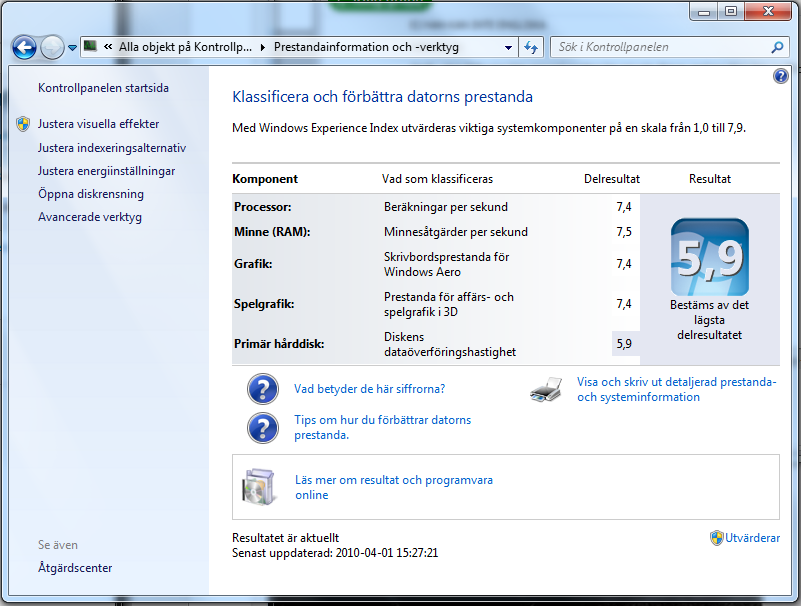The height and width of the screenshot is (606, 801).
Task: Open 'Öppna diskrensning'
Action: tap(91, 194)
